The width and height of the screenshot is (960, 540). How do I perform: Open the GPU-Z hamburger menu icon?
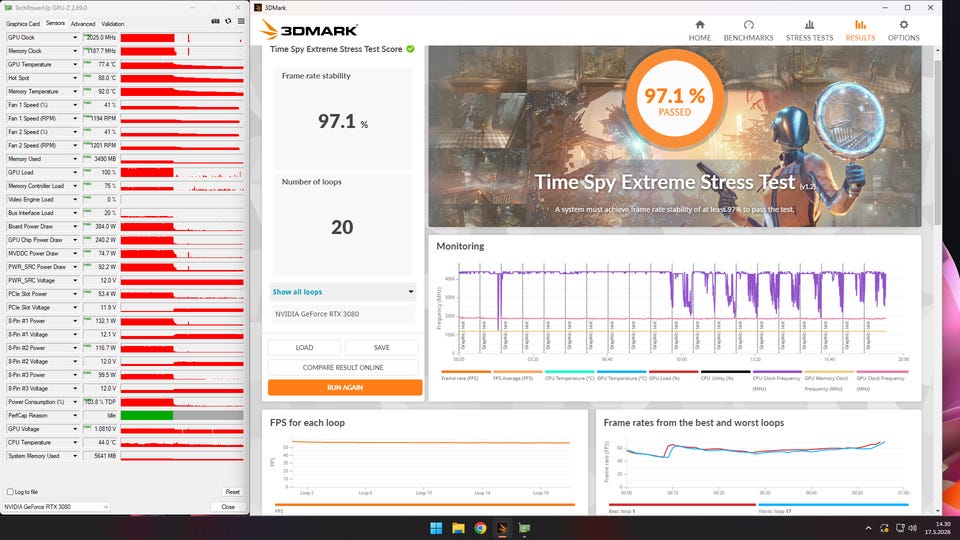click(x=241, y=21)
